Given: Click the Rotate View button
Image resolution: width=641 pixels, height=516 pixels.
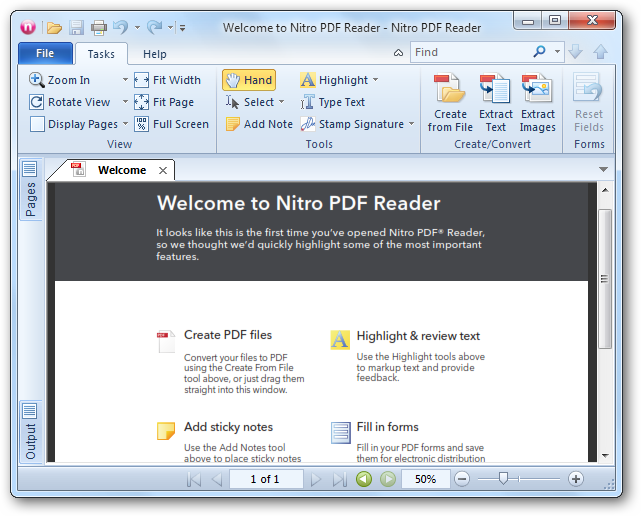Looking at the screenshot, I should click(x=70, y=102).
